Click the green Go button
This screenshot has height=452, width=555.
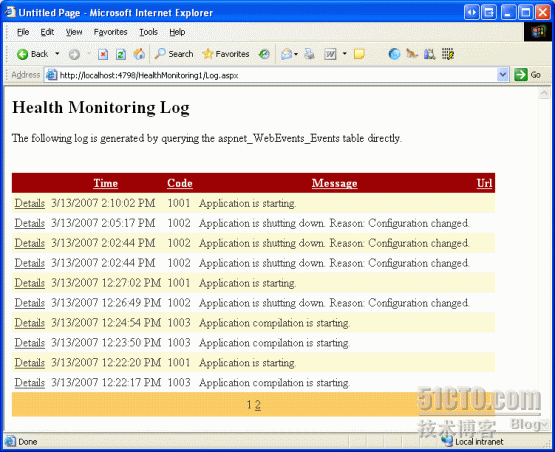tap(527, 75)
